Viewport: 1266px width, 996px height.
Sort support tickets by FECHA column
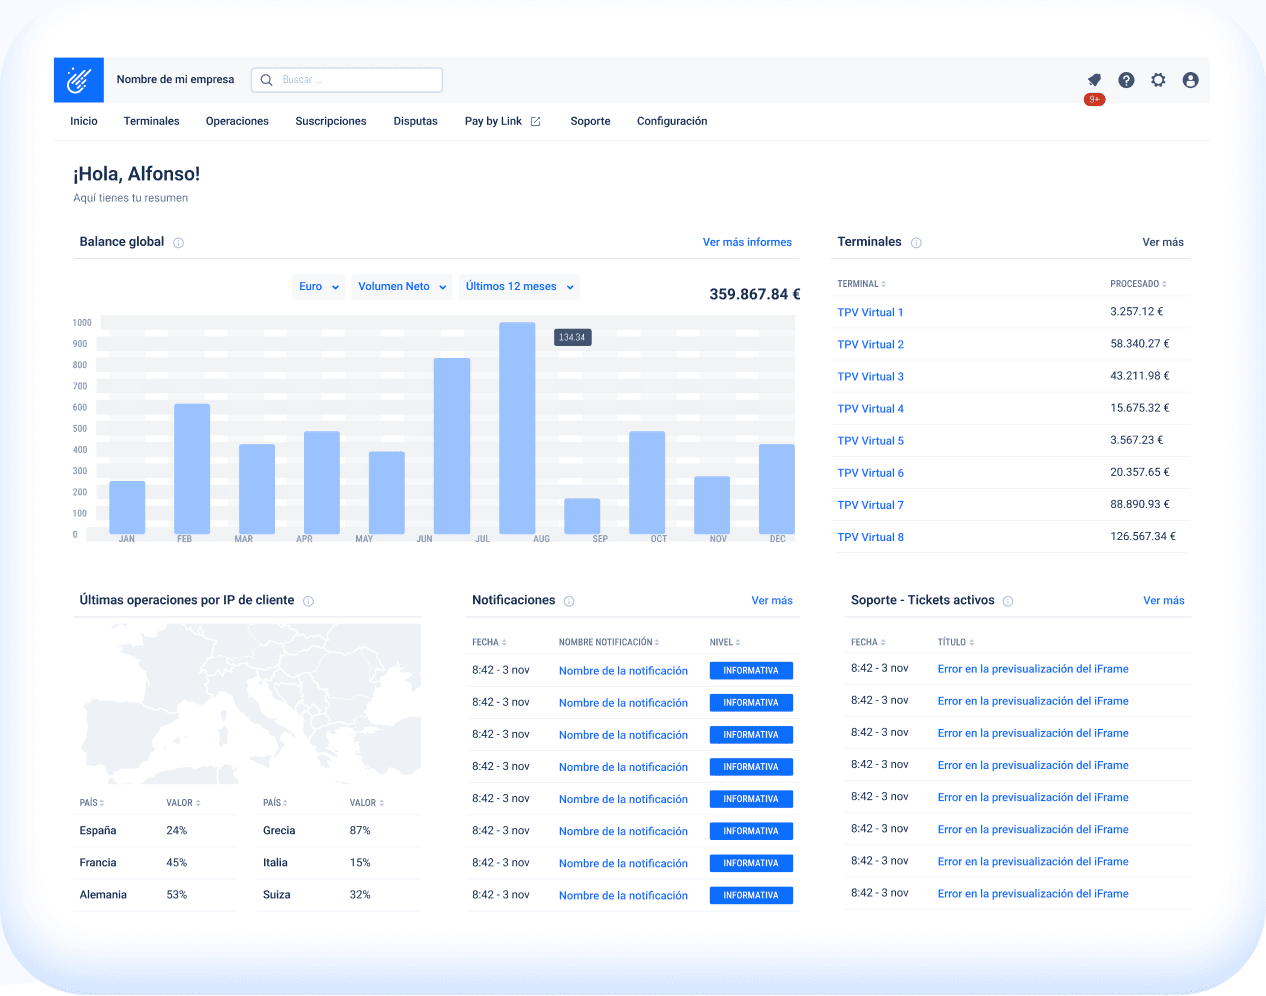point(868,642)
